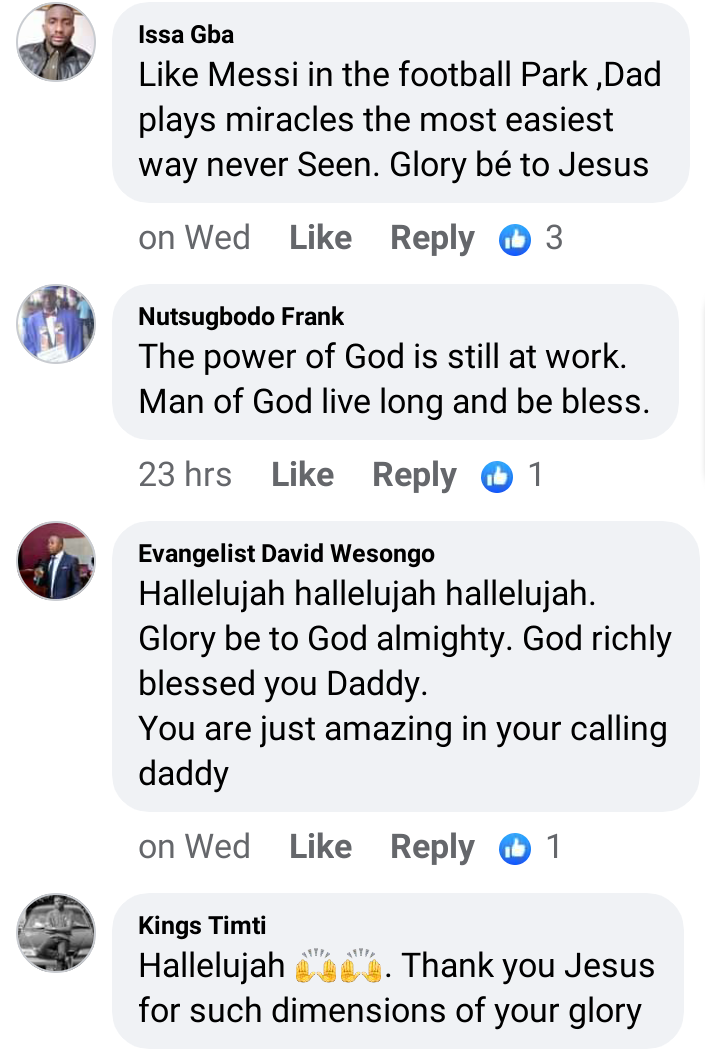Open the Kings Timti profile name link
Image resolution: width=705 pixels, height=1058 pixels.
[x=202, y=926]
